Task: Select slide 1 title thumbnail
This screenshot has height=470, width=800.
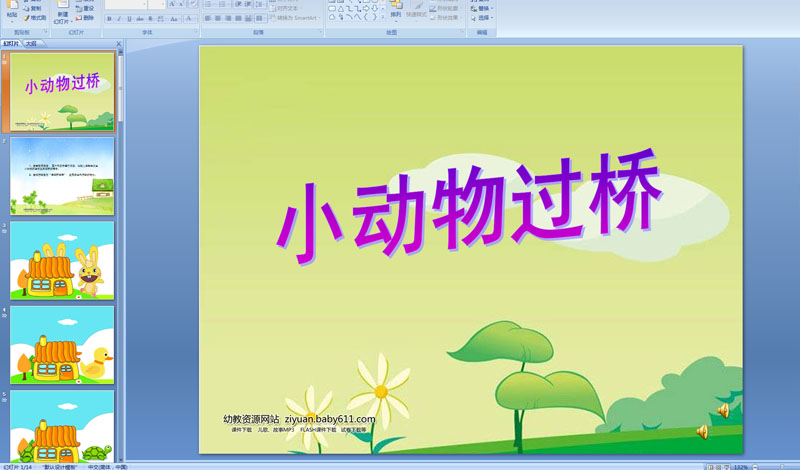Action: [x=62, y=91]
